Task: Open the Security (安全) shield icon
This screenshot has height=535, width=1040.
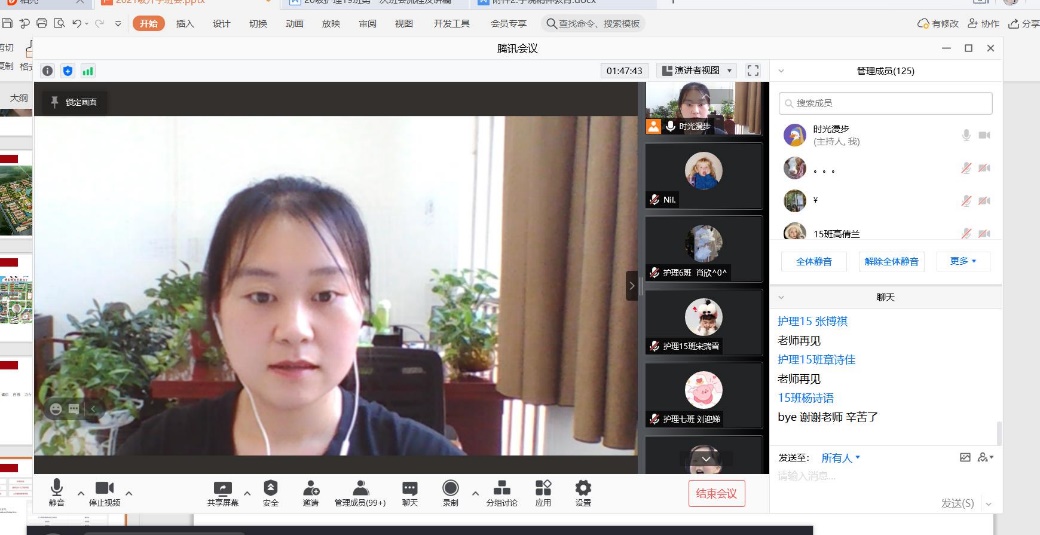Action: pos(270,488)
